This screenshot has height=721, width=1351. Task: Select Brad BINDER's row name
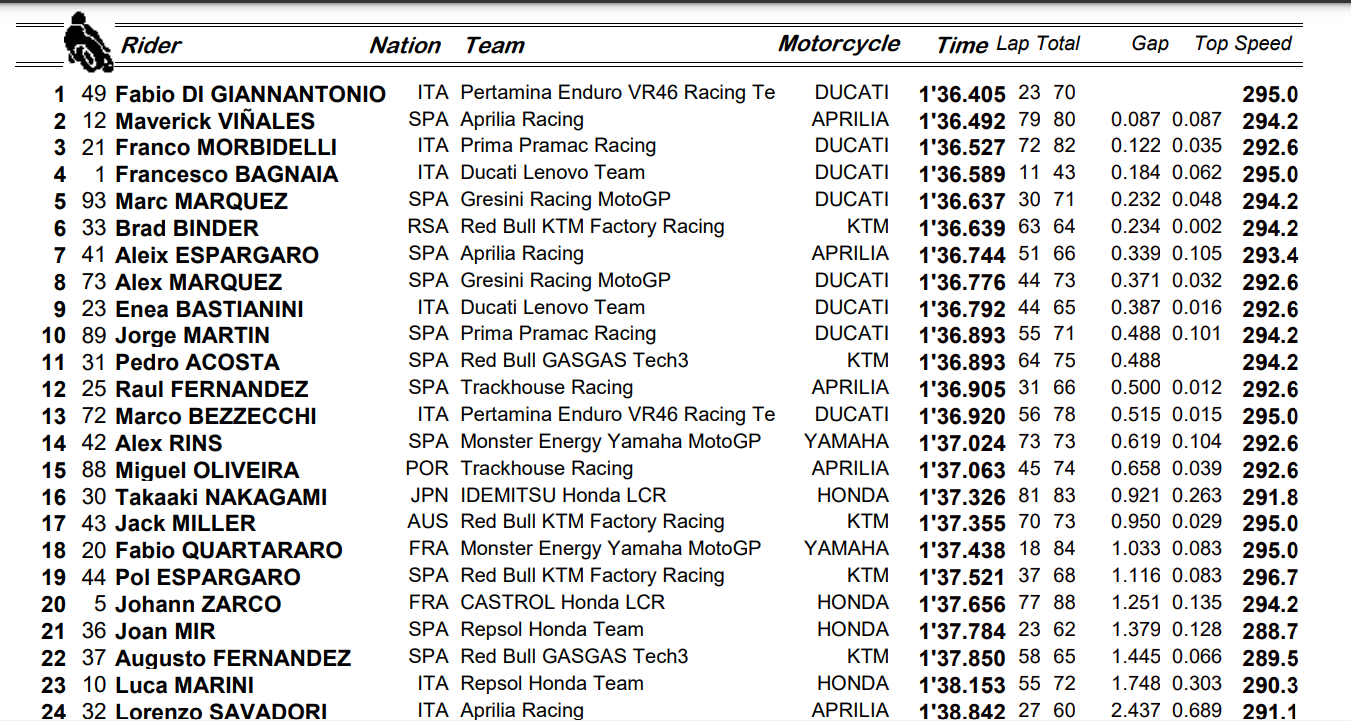coord(187,229)
